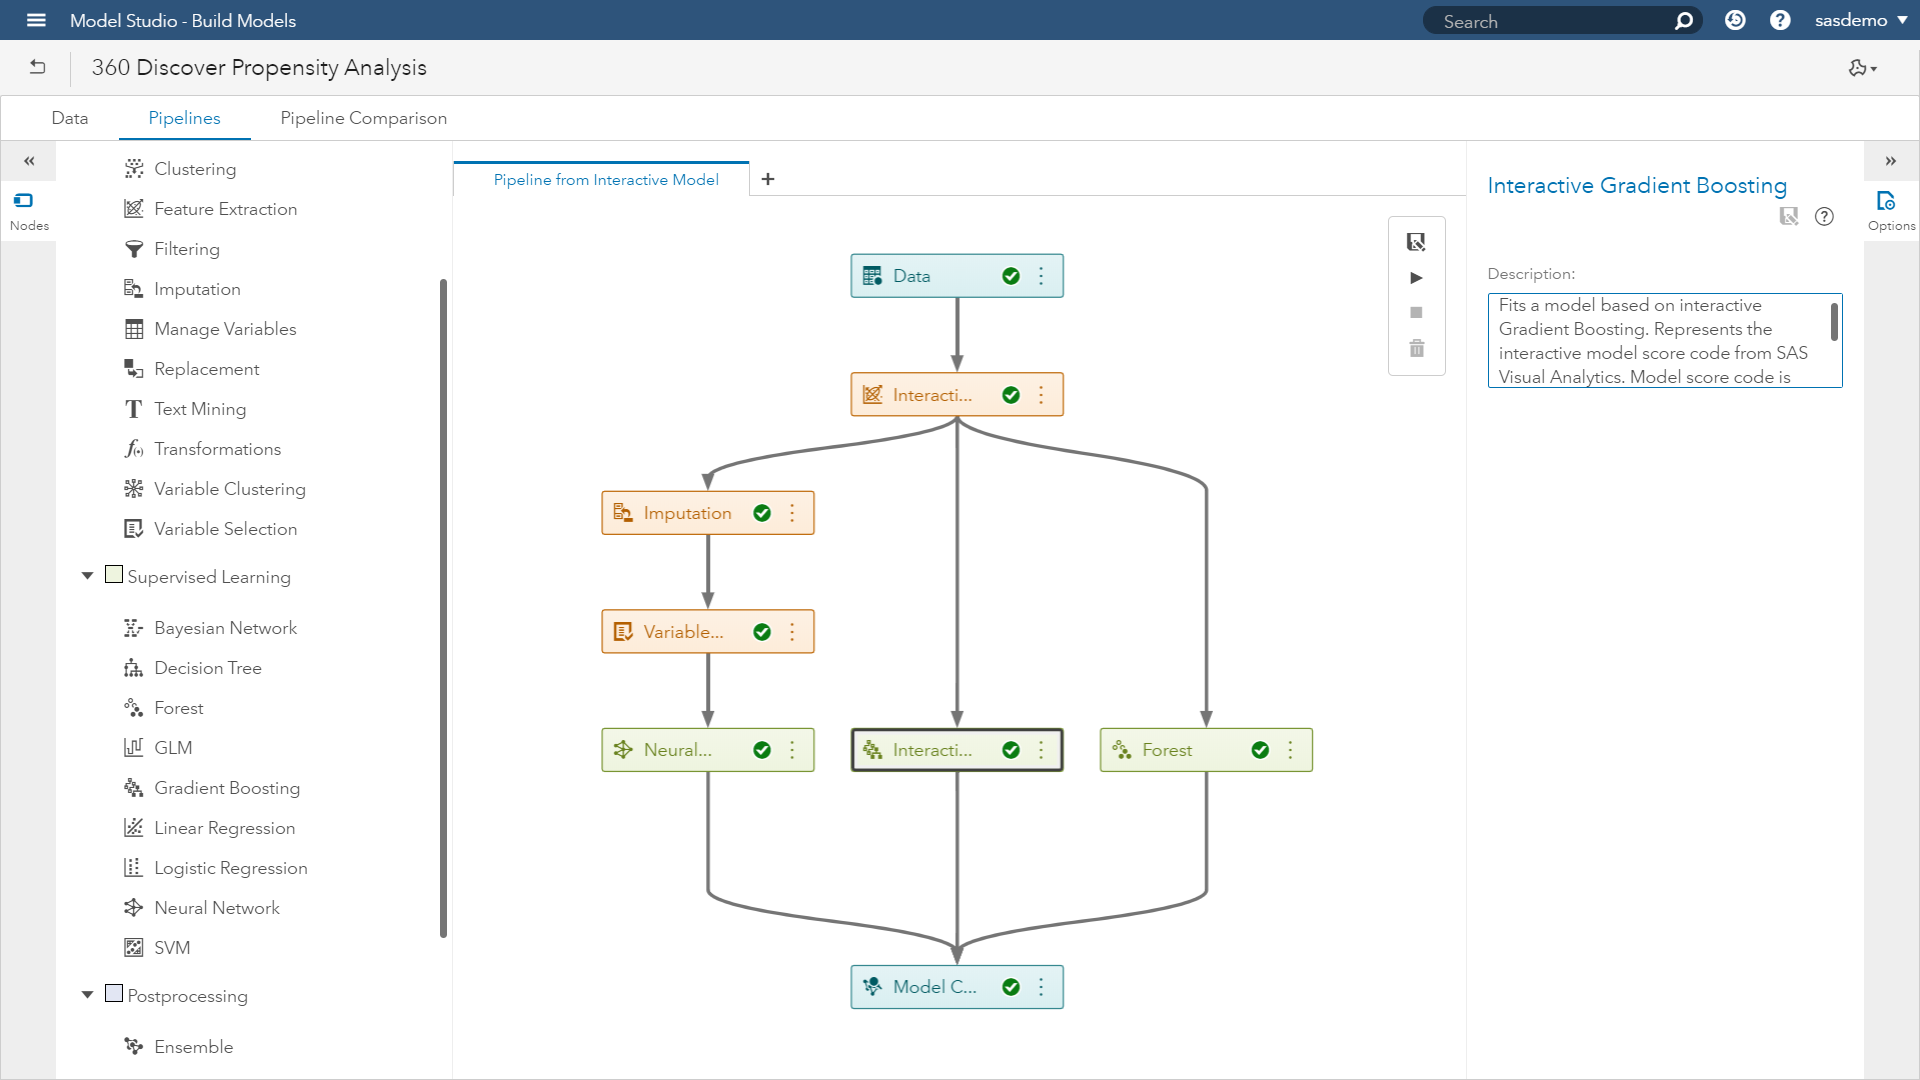The height and width of the screenshot is (1080, 1920).
Task: Click the Variable Selection node in sidebar
Action: [225, 527]
